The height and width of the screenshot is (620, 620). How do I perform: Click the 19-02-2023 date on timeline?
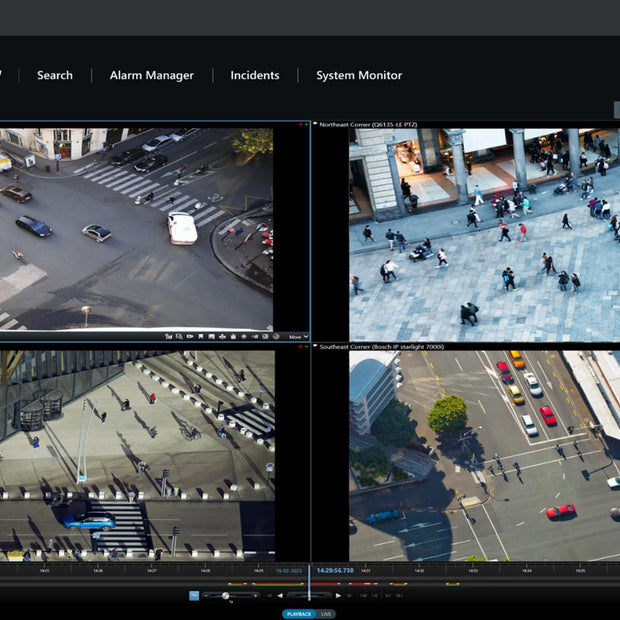coord(289,571)
